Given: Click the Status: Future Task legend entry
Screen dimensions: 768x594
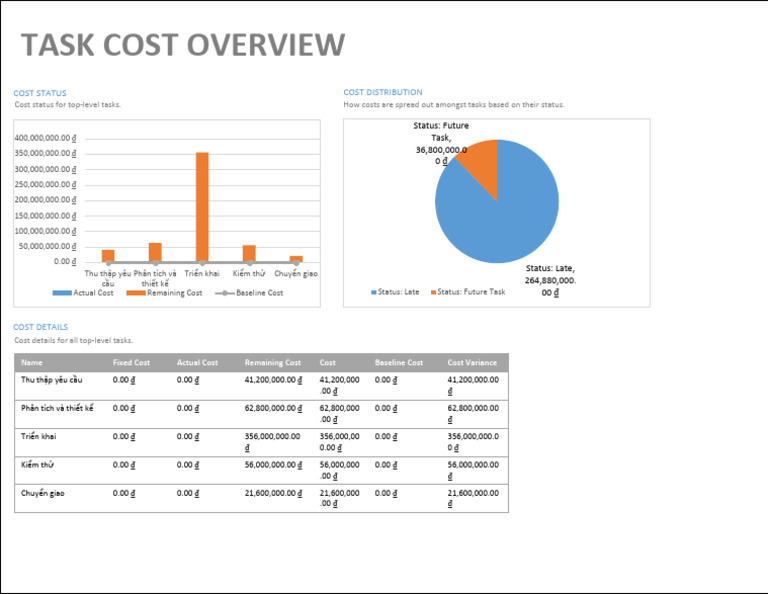Looking at the screenshot, I should coord(468,292).
